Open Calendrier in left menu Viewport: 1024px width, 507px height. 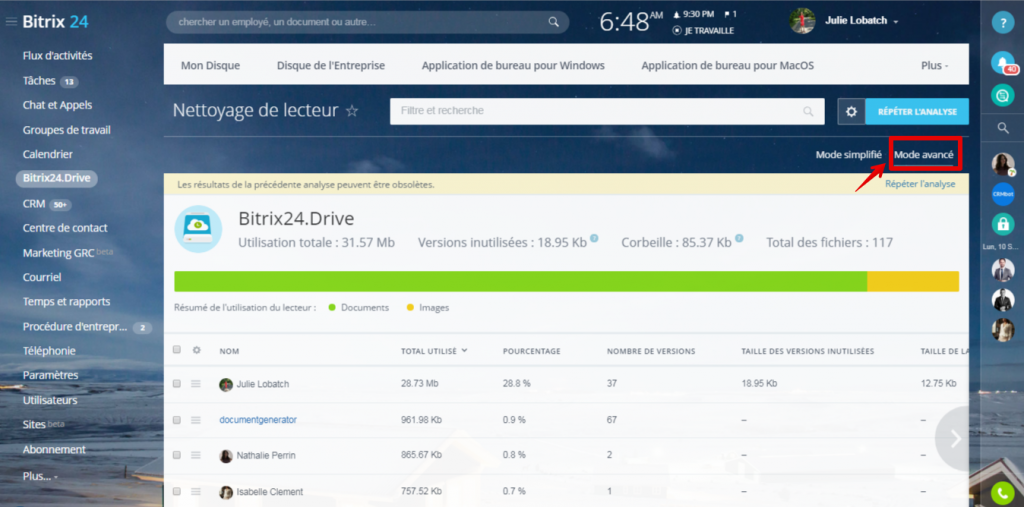click(x=48, y=154)
